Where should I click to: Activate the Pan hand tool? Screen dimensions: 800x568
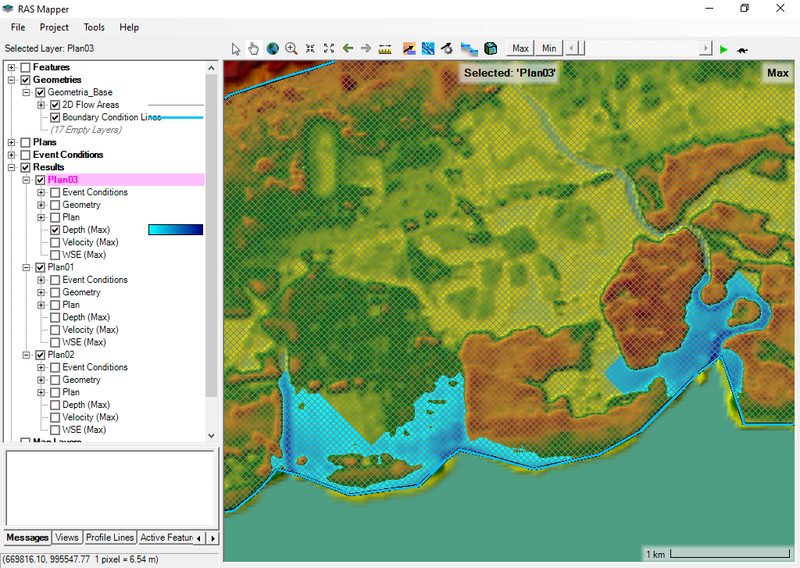click(x=254, y=48)
